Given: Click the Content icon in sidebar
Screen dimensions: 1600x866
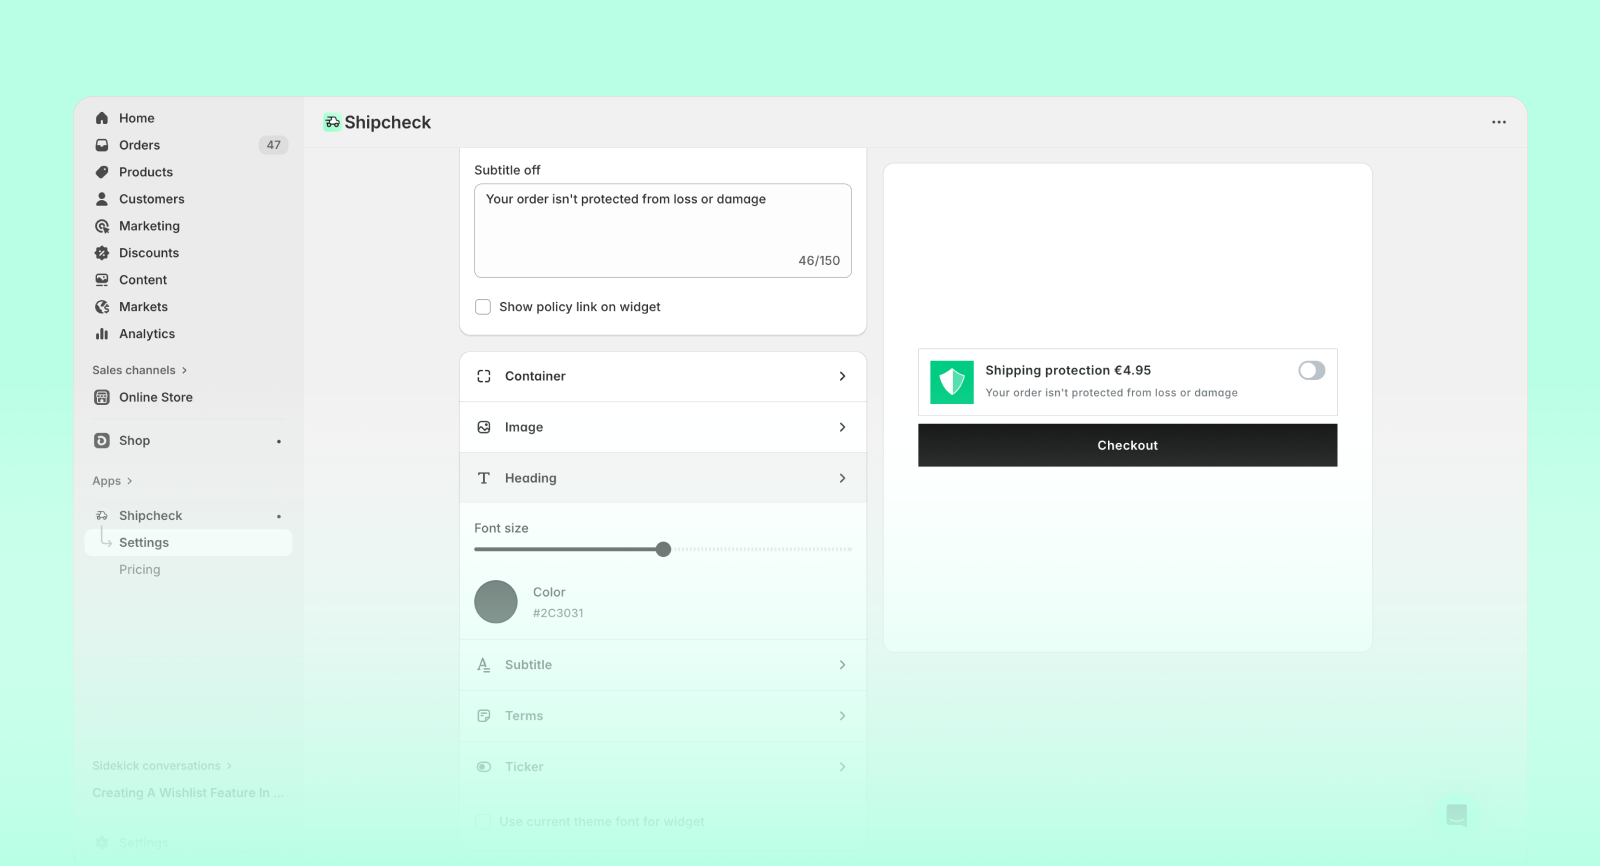Looking at the screenshot, I should coord(101,280).
